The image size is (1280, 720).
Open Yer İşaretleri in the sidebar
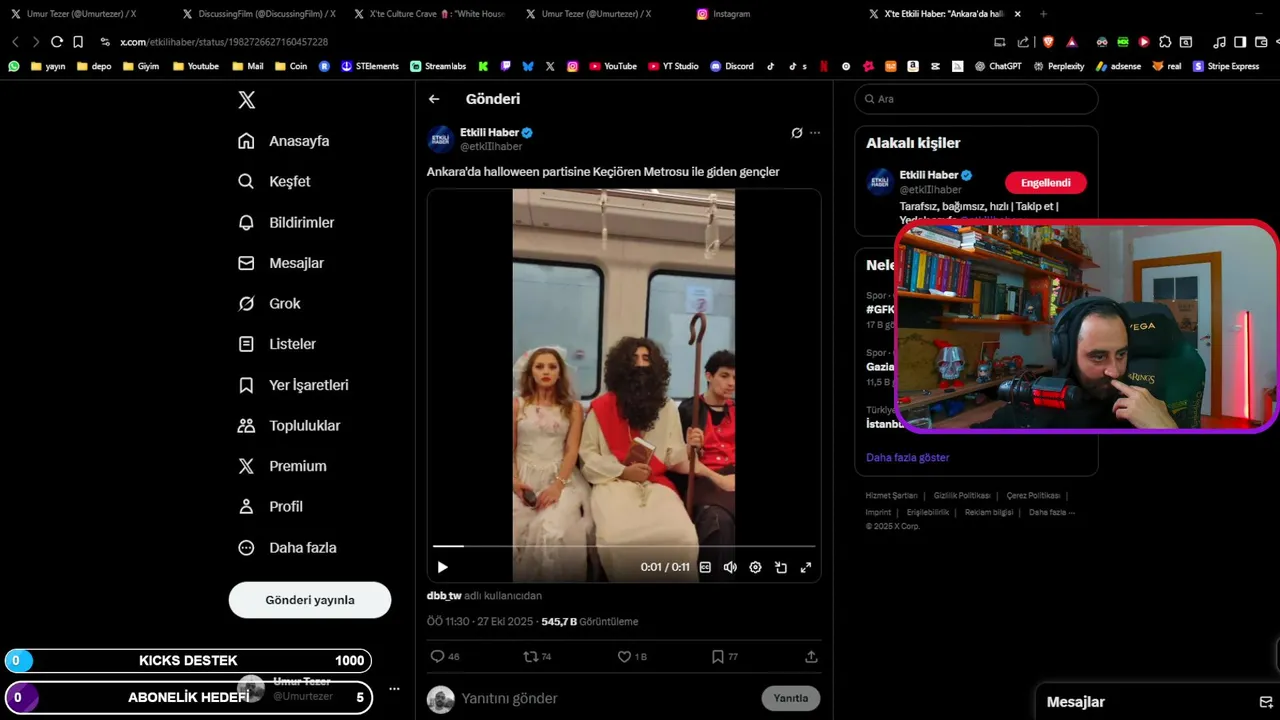tap(293, 385)
